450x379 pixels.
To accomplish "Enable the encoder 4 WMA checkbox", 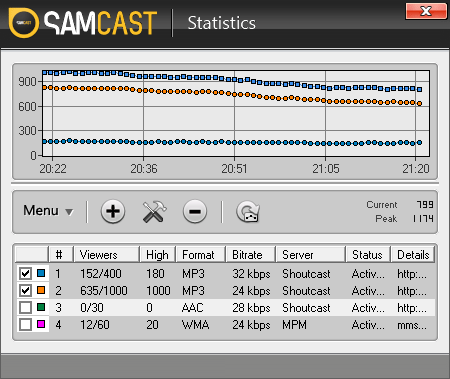I will (25, 324).
